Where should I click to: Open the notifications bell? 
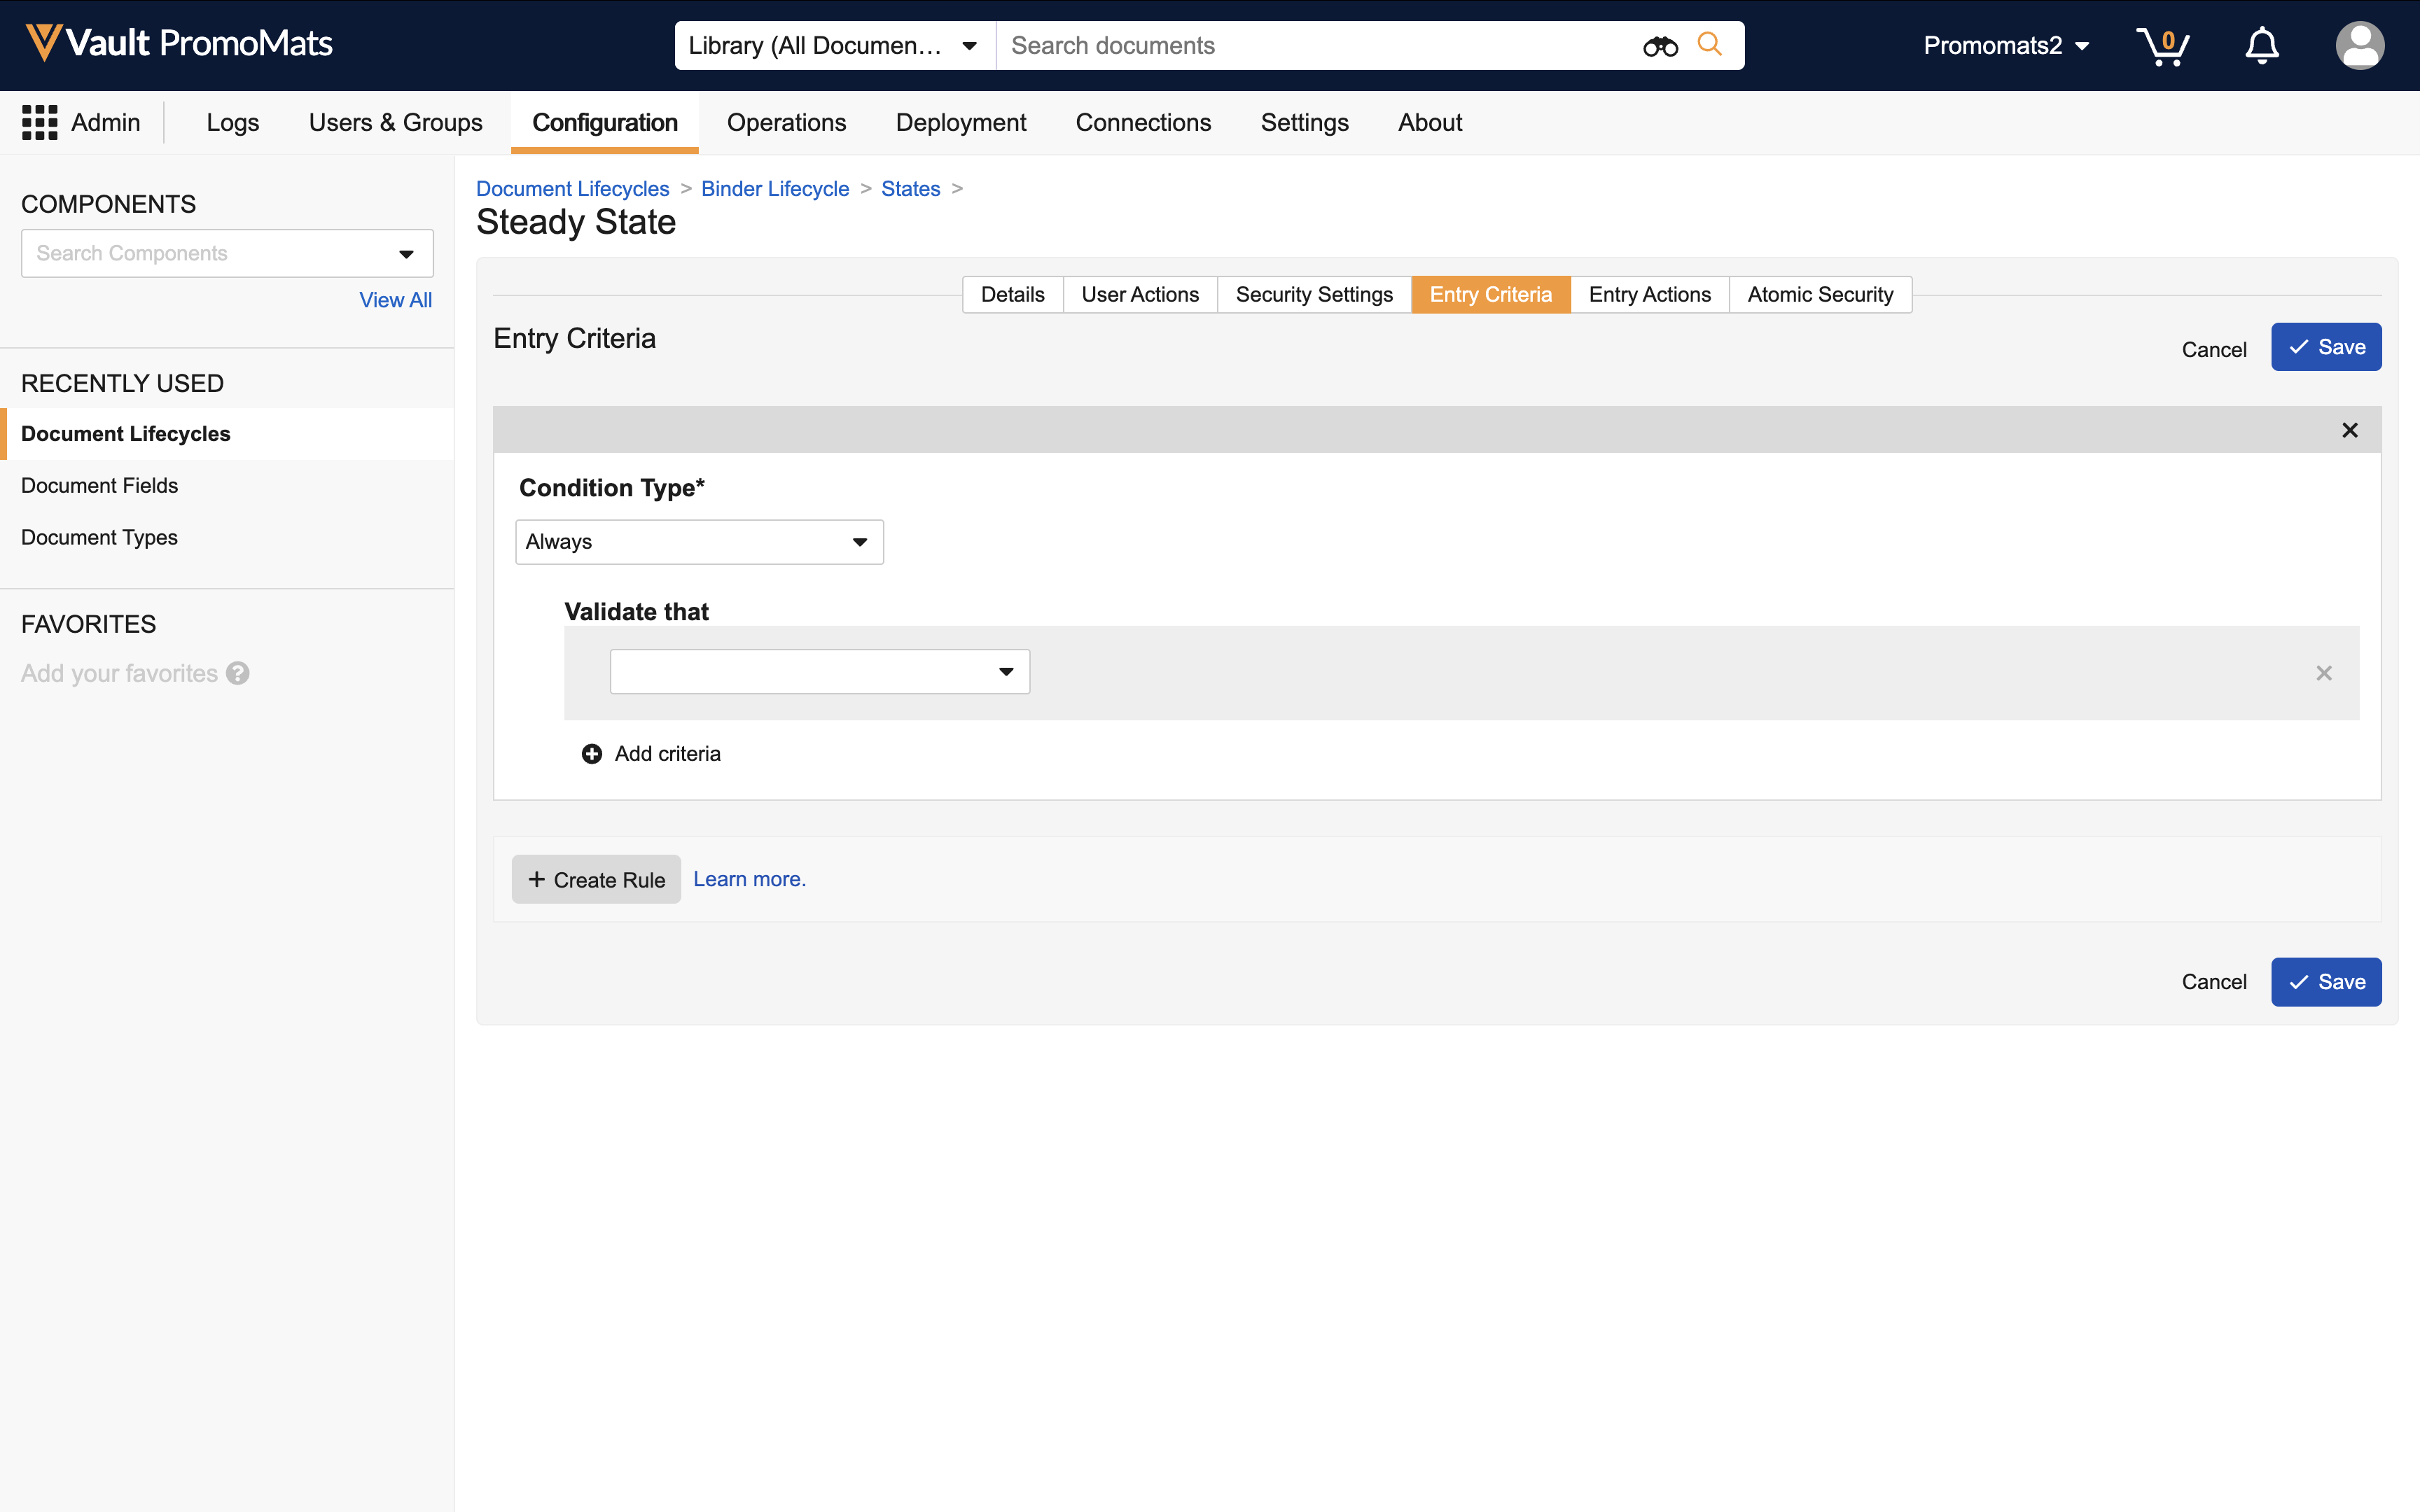(x=2261, y=46)
